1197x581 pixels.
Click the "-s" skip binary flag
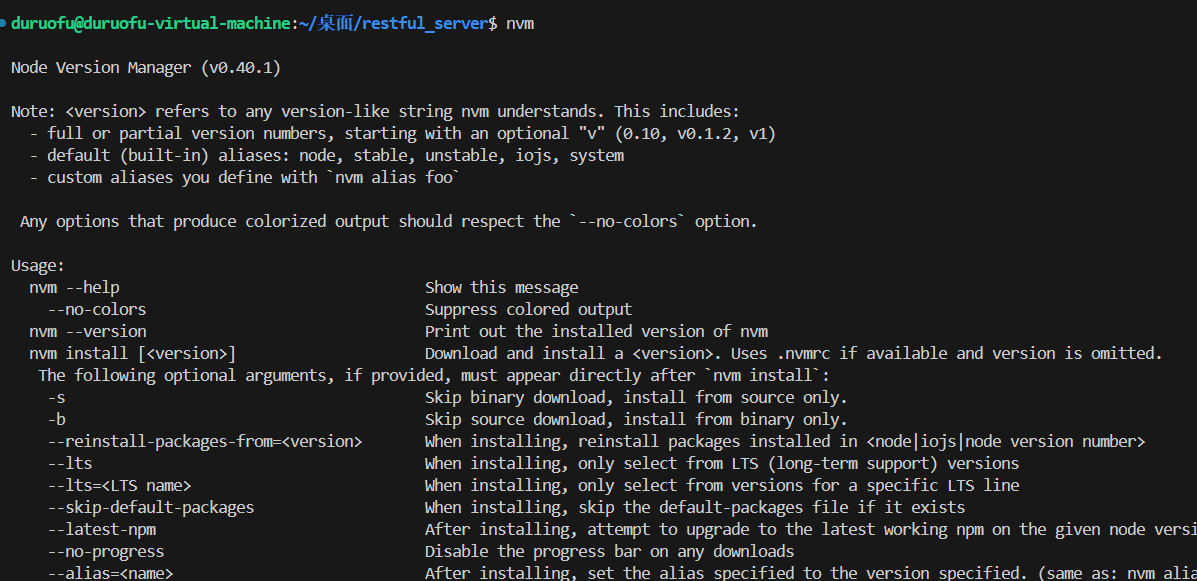[x=56, y=397]
